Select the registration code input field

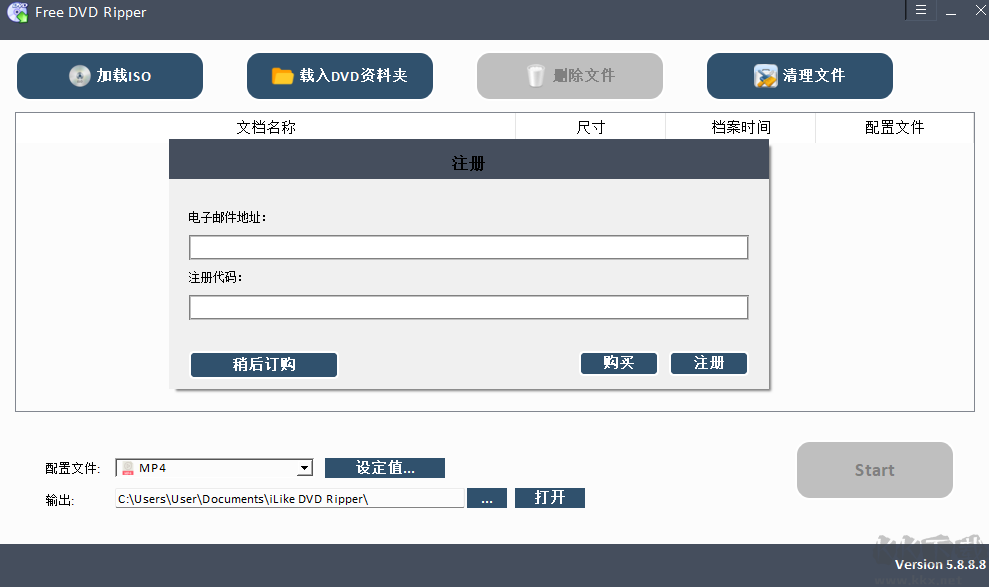[x=468, y=307]
